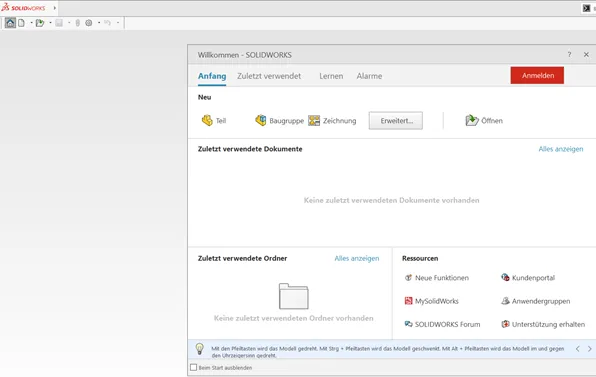Open the MySolidWorks resource link
The width and height of the screenshot is (596, 377).
point(431,301)
